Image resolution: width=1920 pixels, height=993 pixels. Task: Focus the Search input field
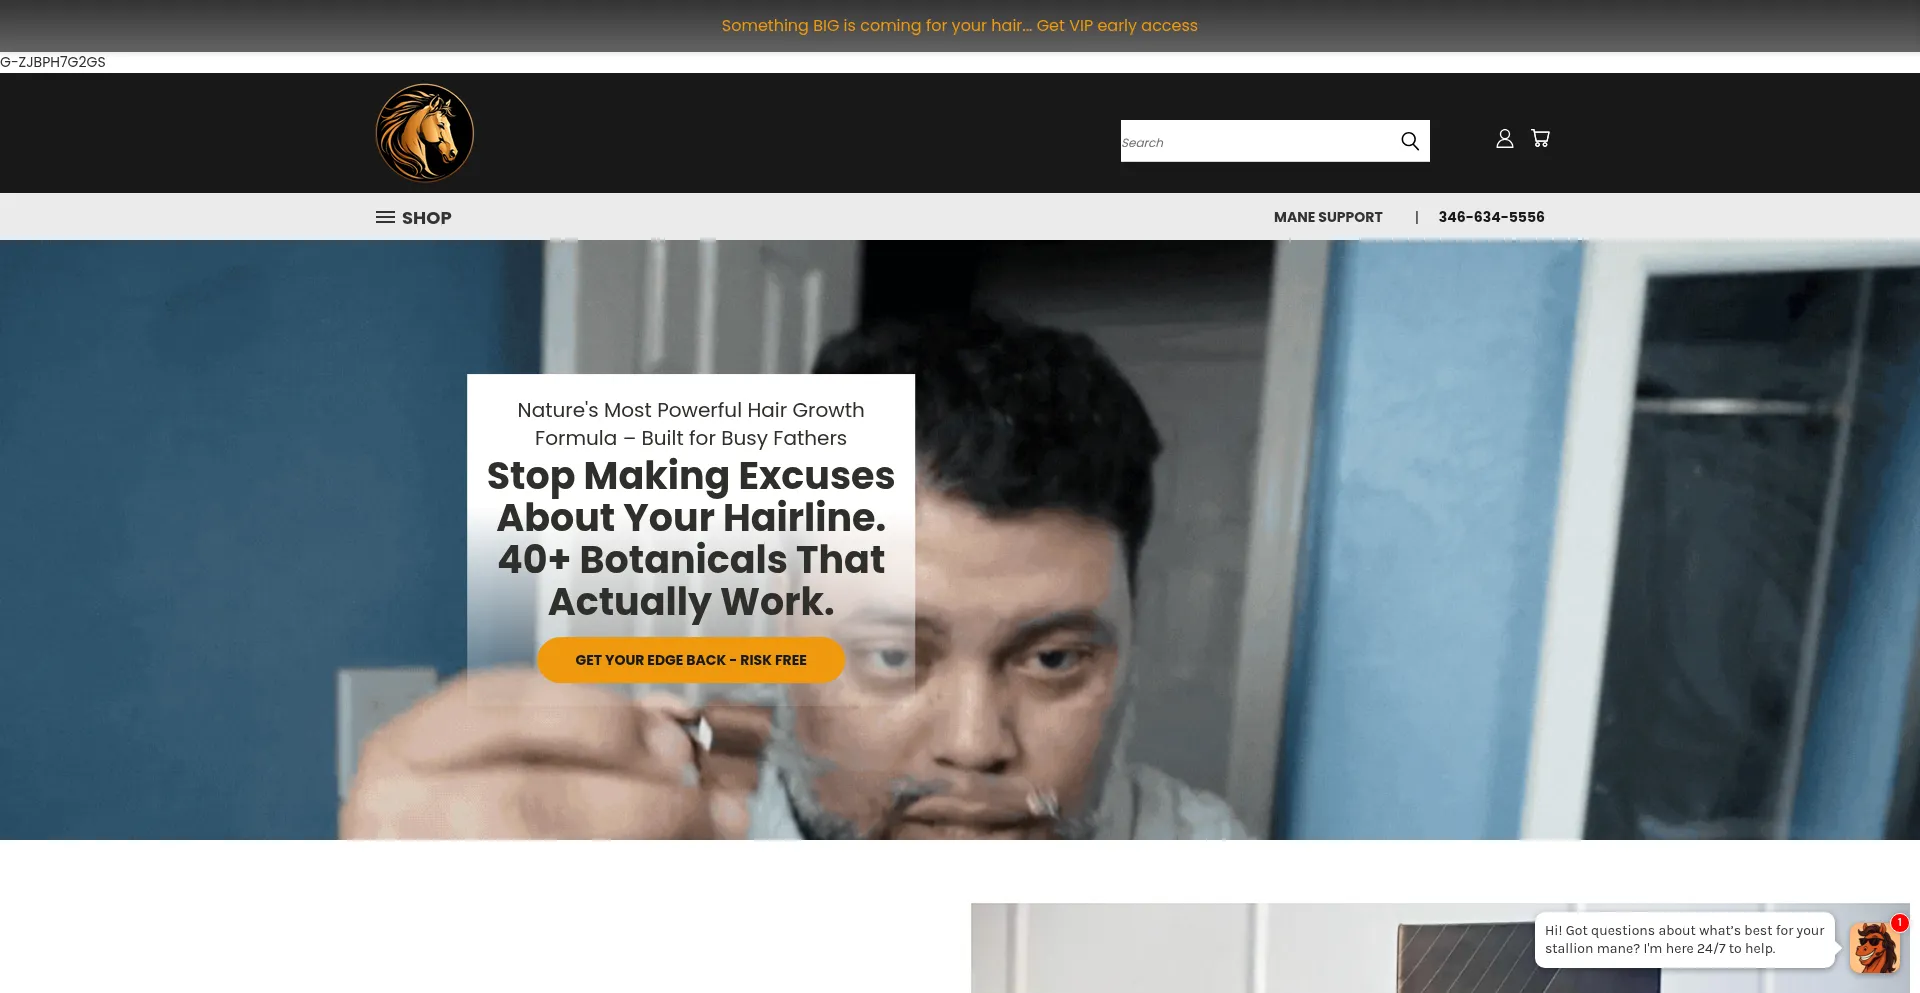pos(1258,141)
